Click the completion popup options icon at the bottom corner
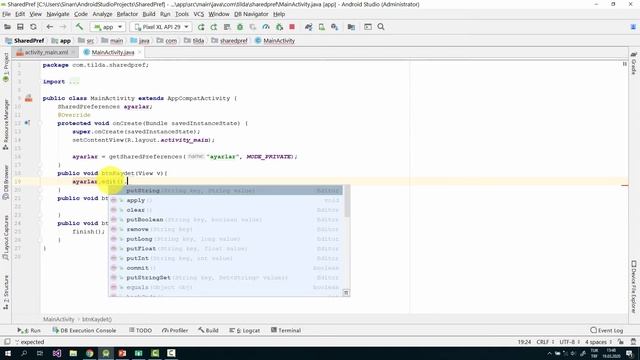Image resolution: width=640 pixels, height=360 pixels. click(x=346, y=293)
